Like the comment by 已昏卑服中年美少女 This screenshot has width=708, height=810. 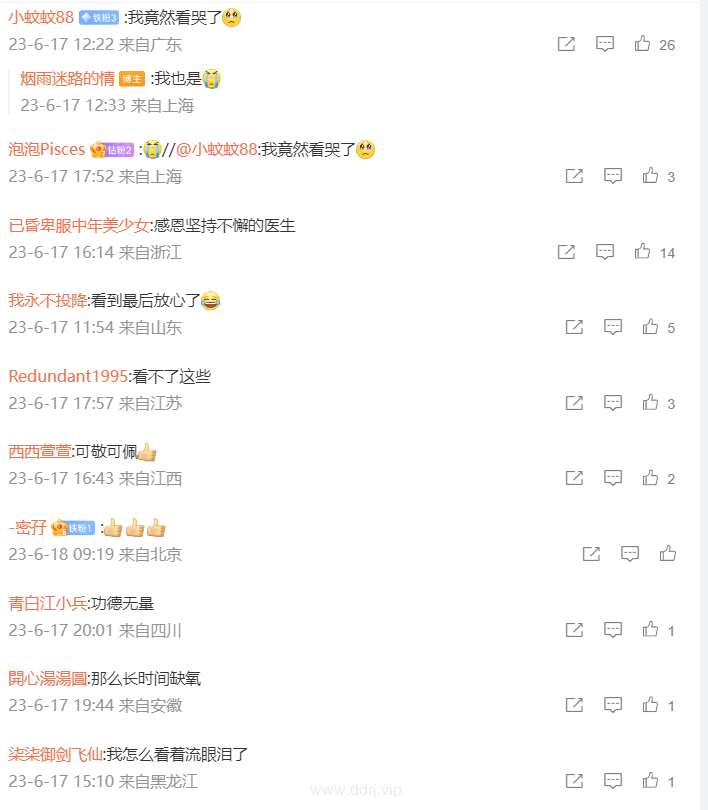(x=642, y=252)
